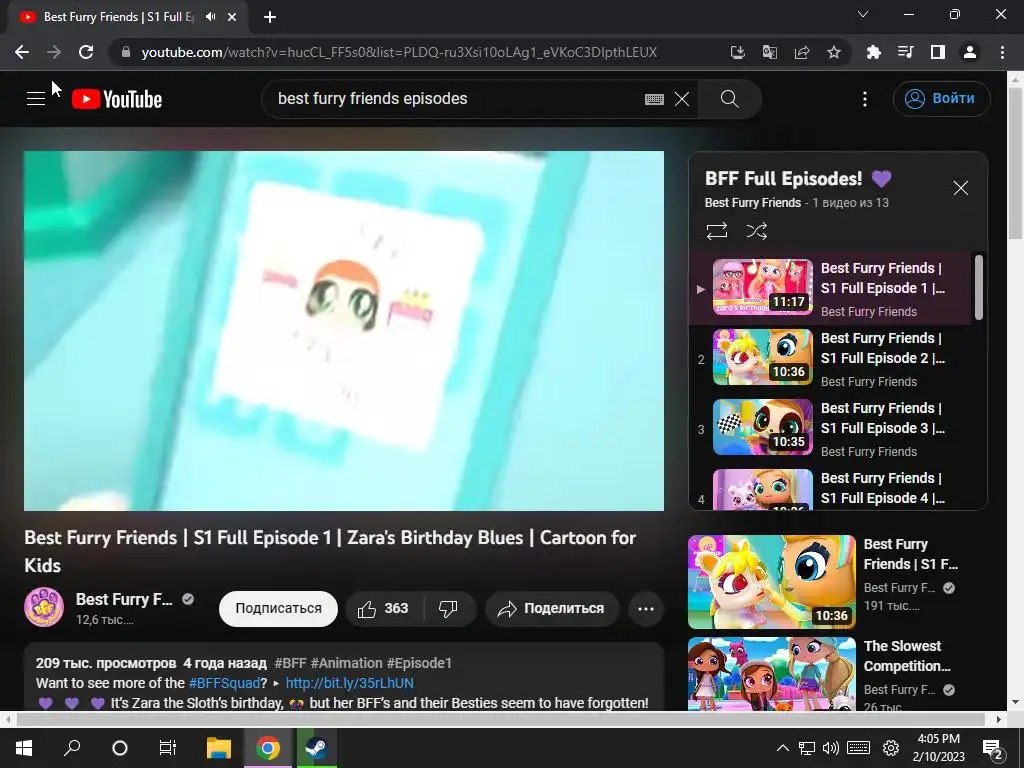Sign in with the Войти button

point(941,99)
